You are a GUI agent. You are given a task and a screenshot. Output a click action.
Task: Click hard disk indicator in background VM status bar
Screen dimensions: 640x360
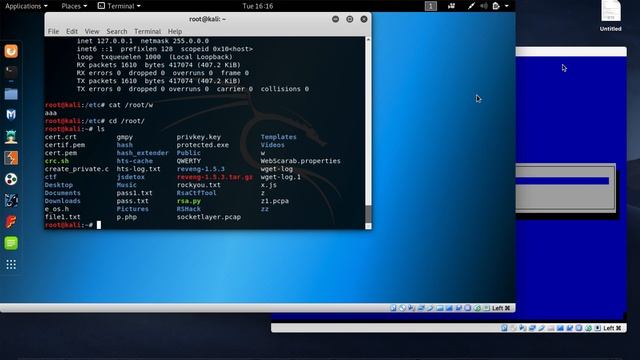(504, 328)
